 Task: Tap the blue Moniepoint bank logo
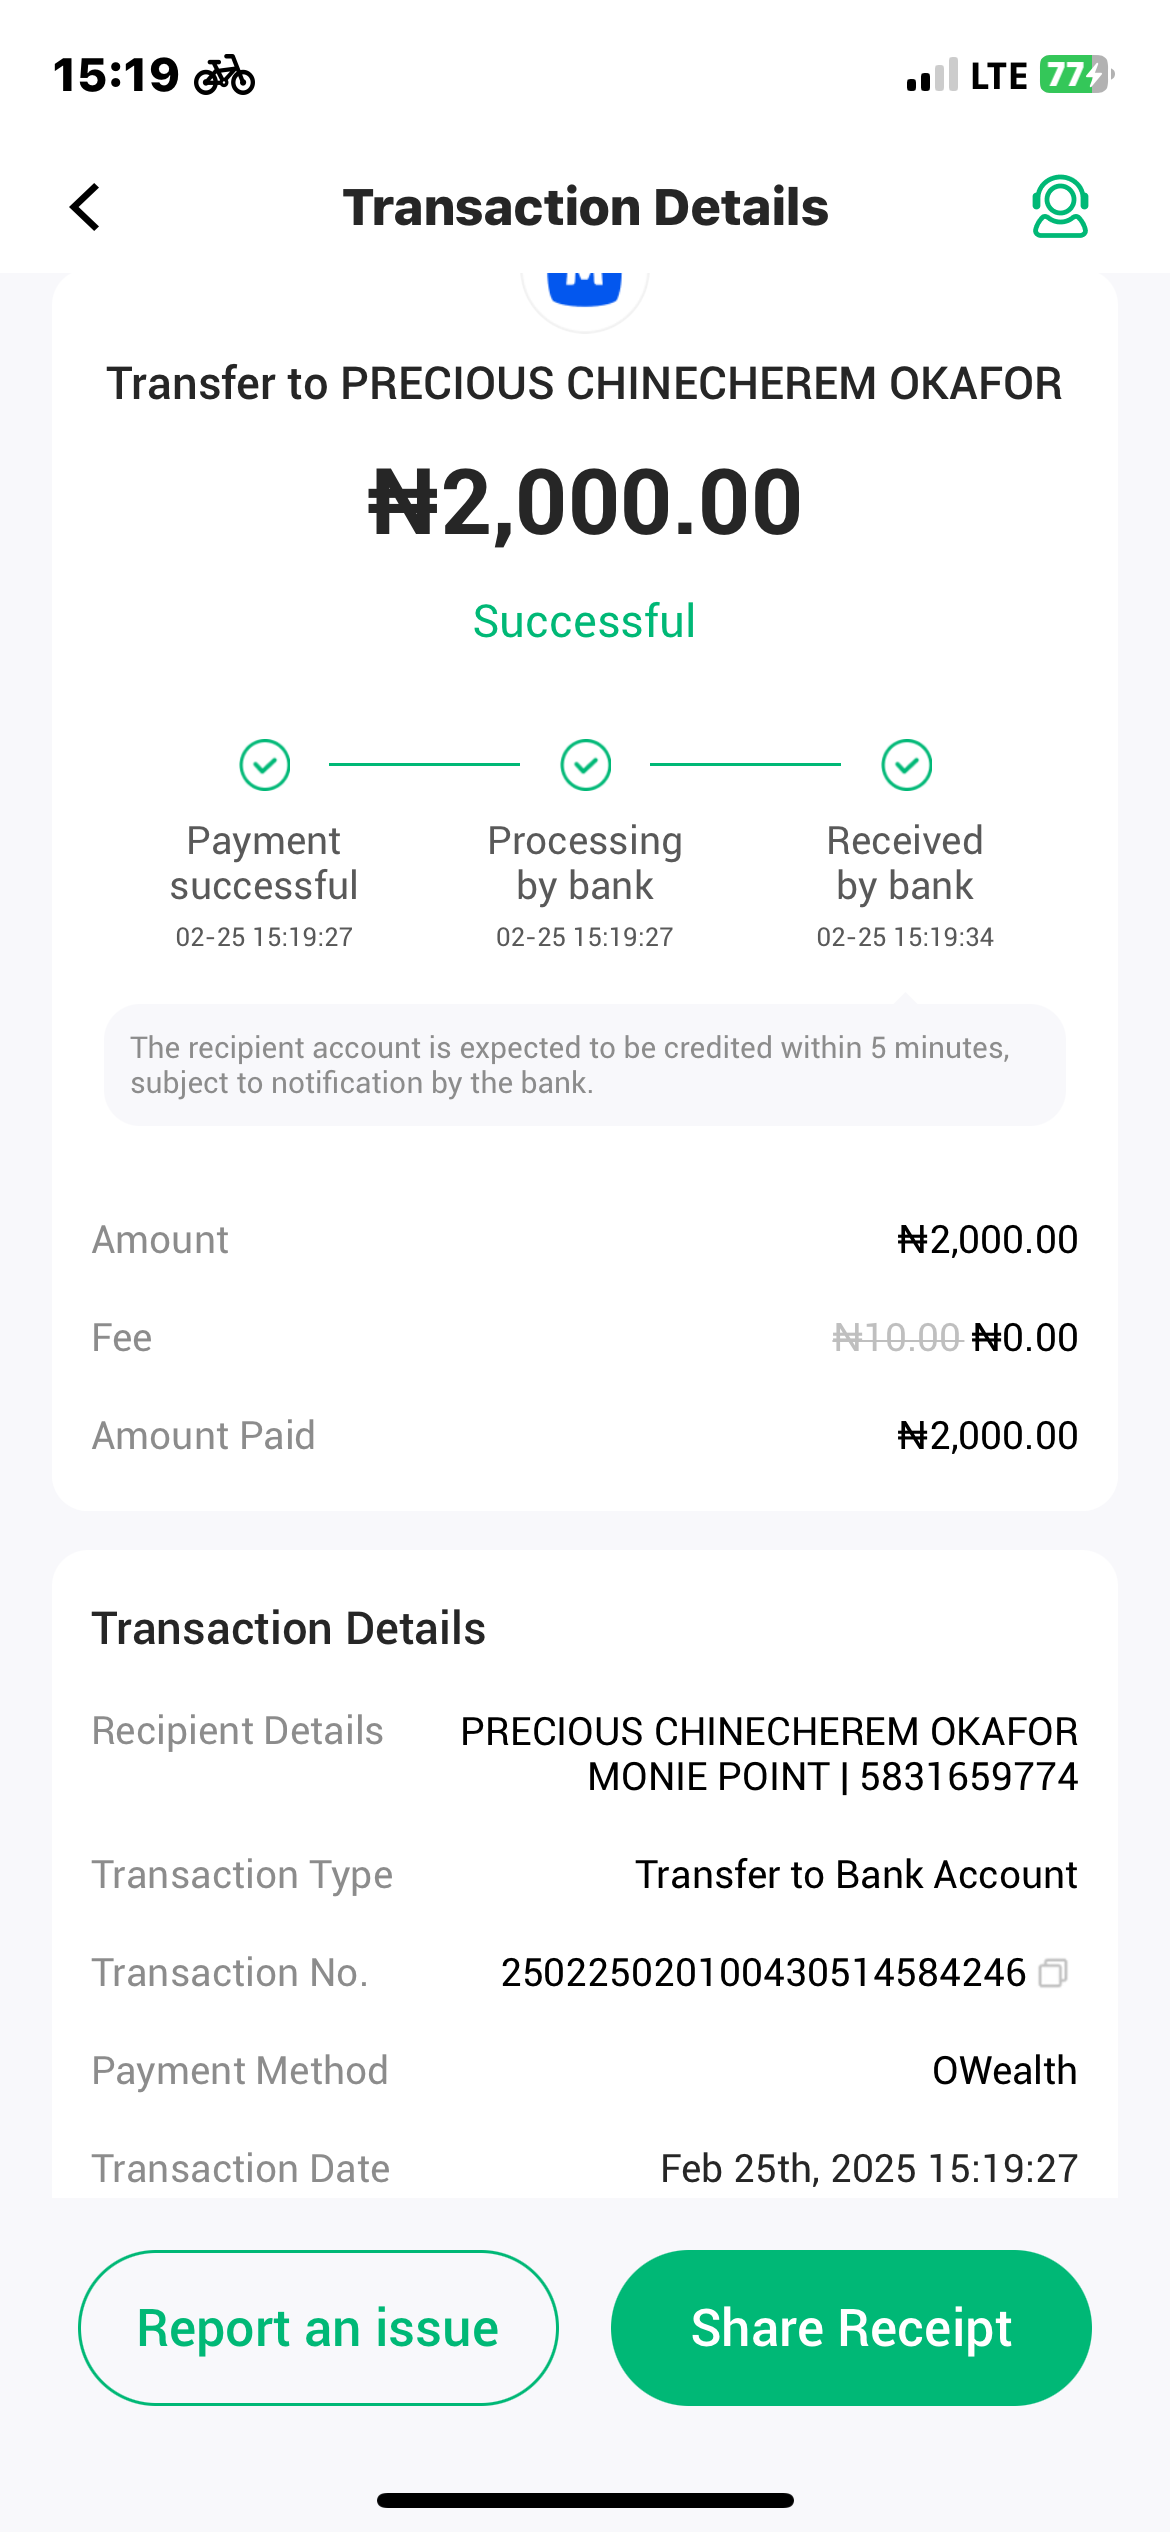point(585,287)
